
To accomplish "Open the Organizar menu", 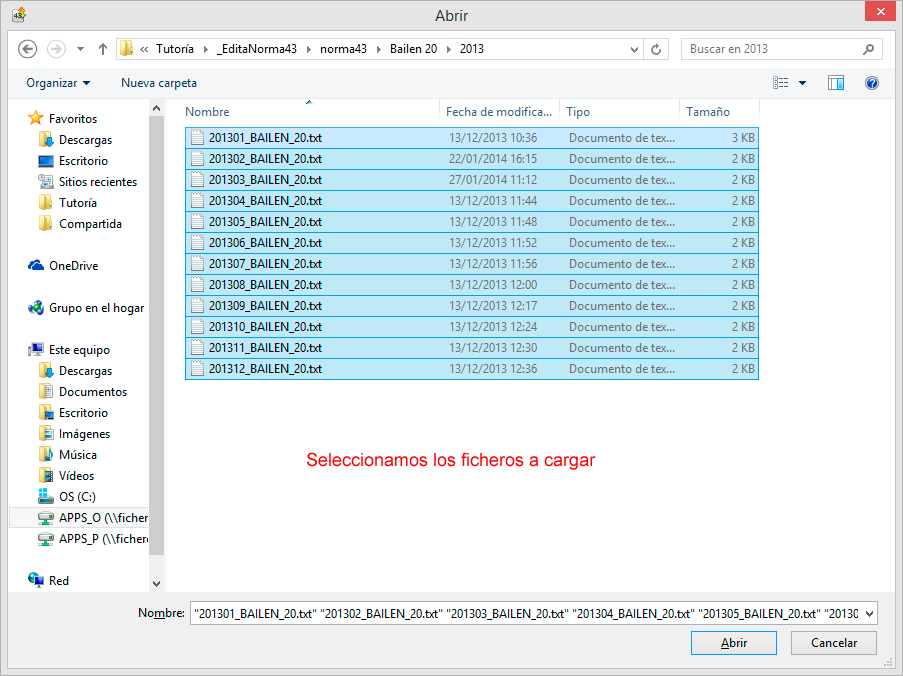I will [x=58, y=83].
